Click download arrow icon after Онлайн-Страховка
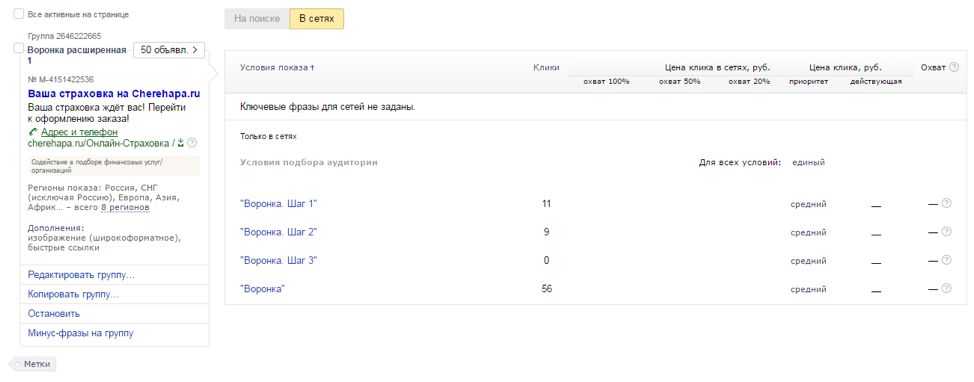Image resolution: width=974 pixels, height=382 pixels. [x=181, y=143]
